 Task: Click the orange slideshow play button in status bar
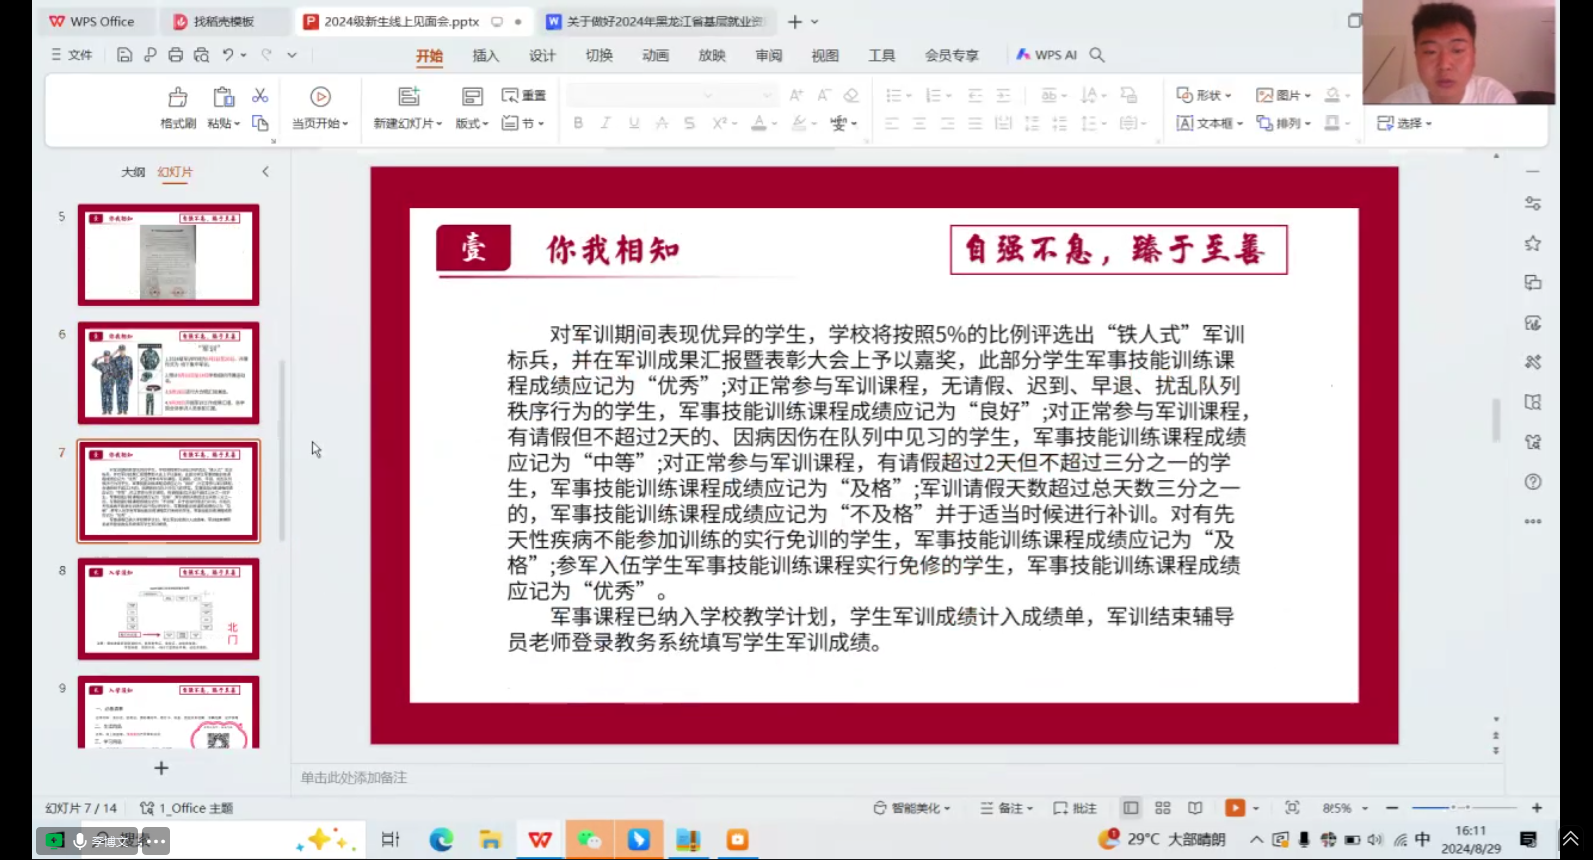pyautogui.click(x=1235, y=808)
